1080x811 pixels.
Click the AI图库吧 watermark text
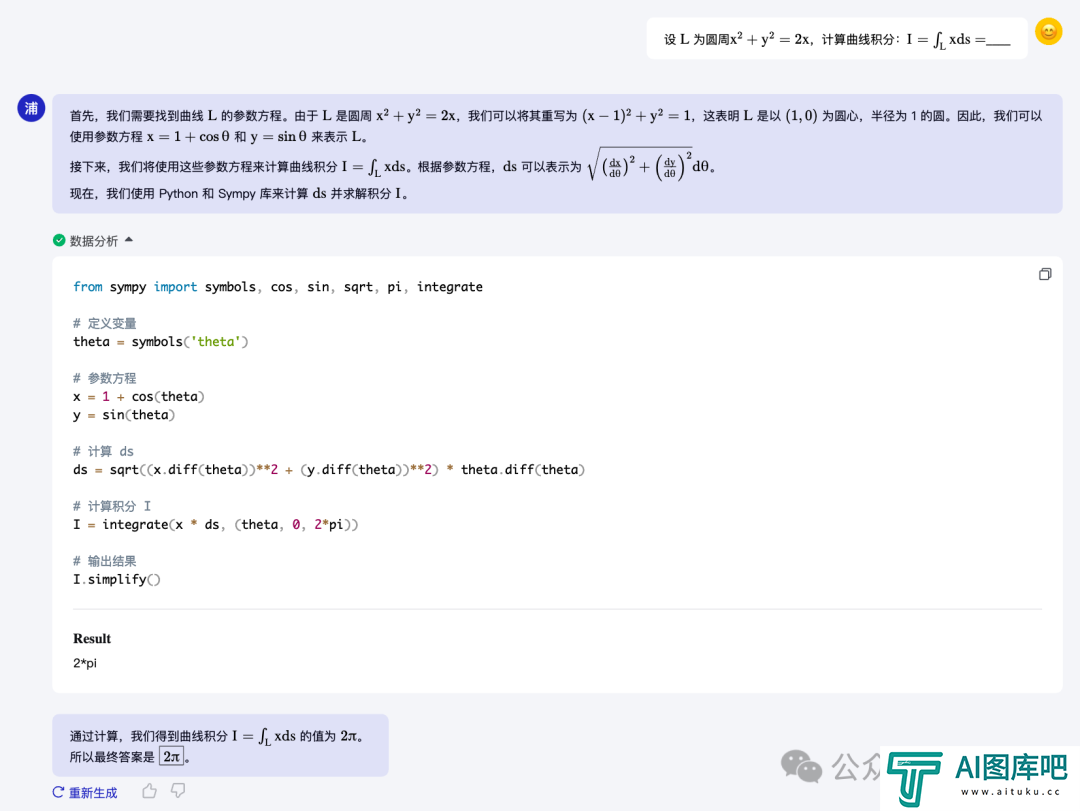1010,767
